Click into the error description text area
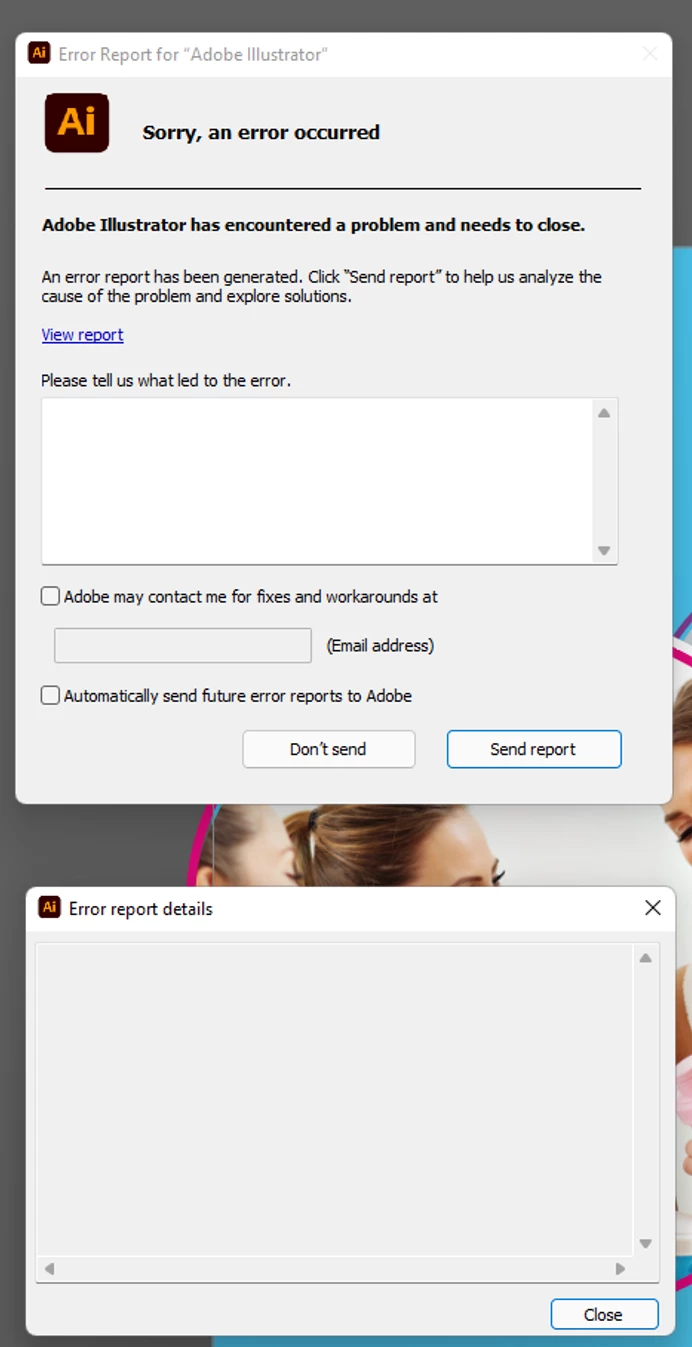 coord(318,481)
